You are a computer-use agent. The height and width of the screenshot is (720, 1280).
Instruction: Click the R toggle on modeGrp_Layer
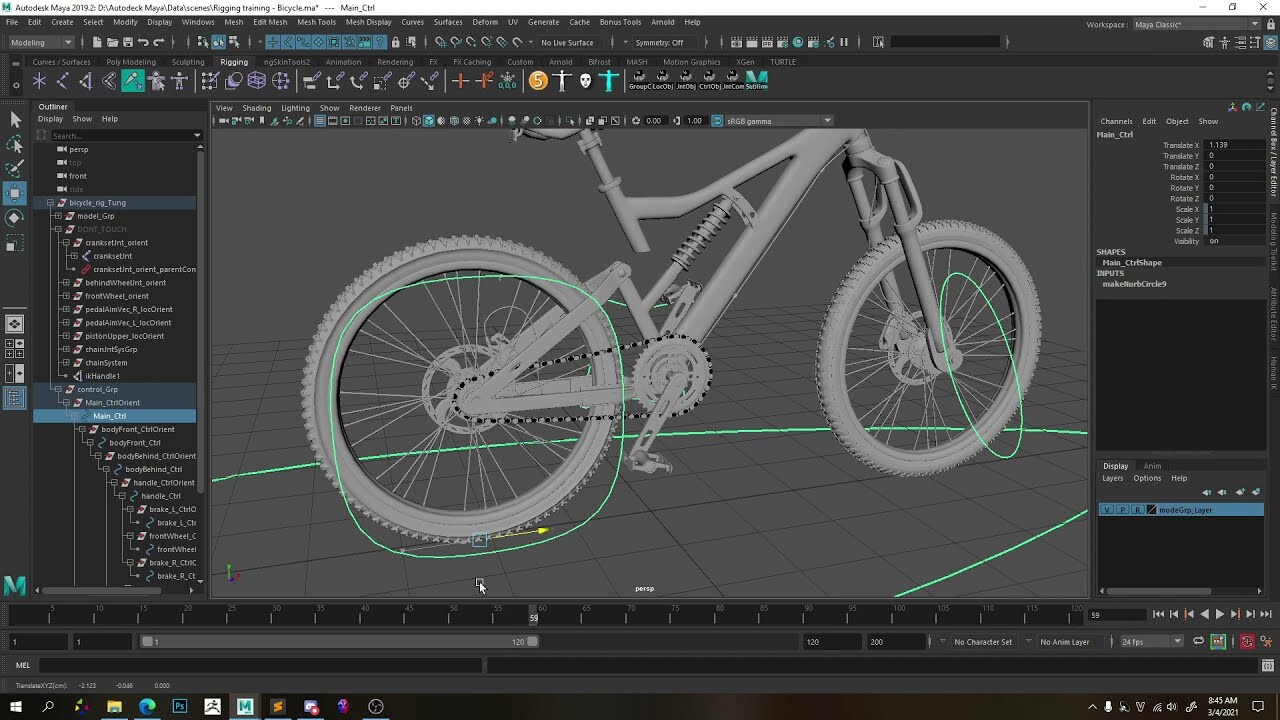tap(1136, 509)
